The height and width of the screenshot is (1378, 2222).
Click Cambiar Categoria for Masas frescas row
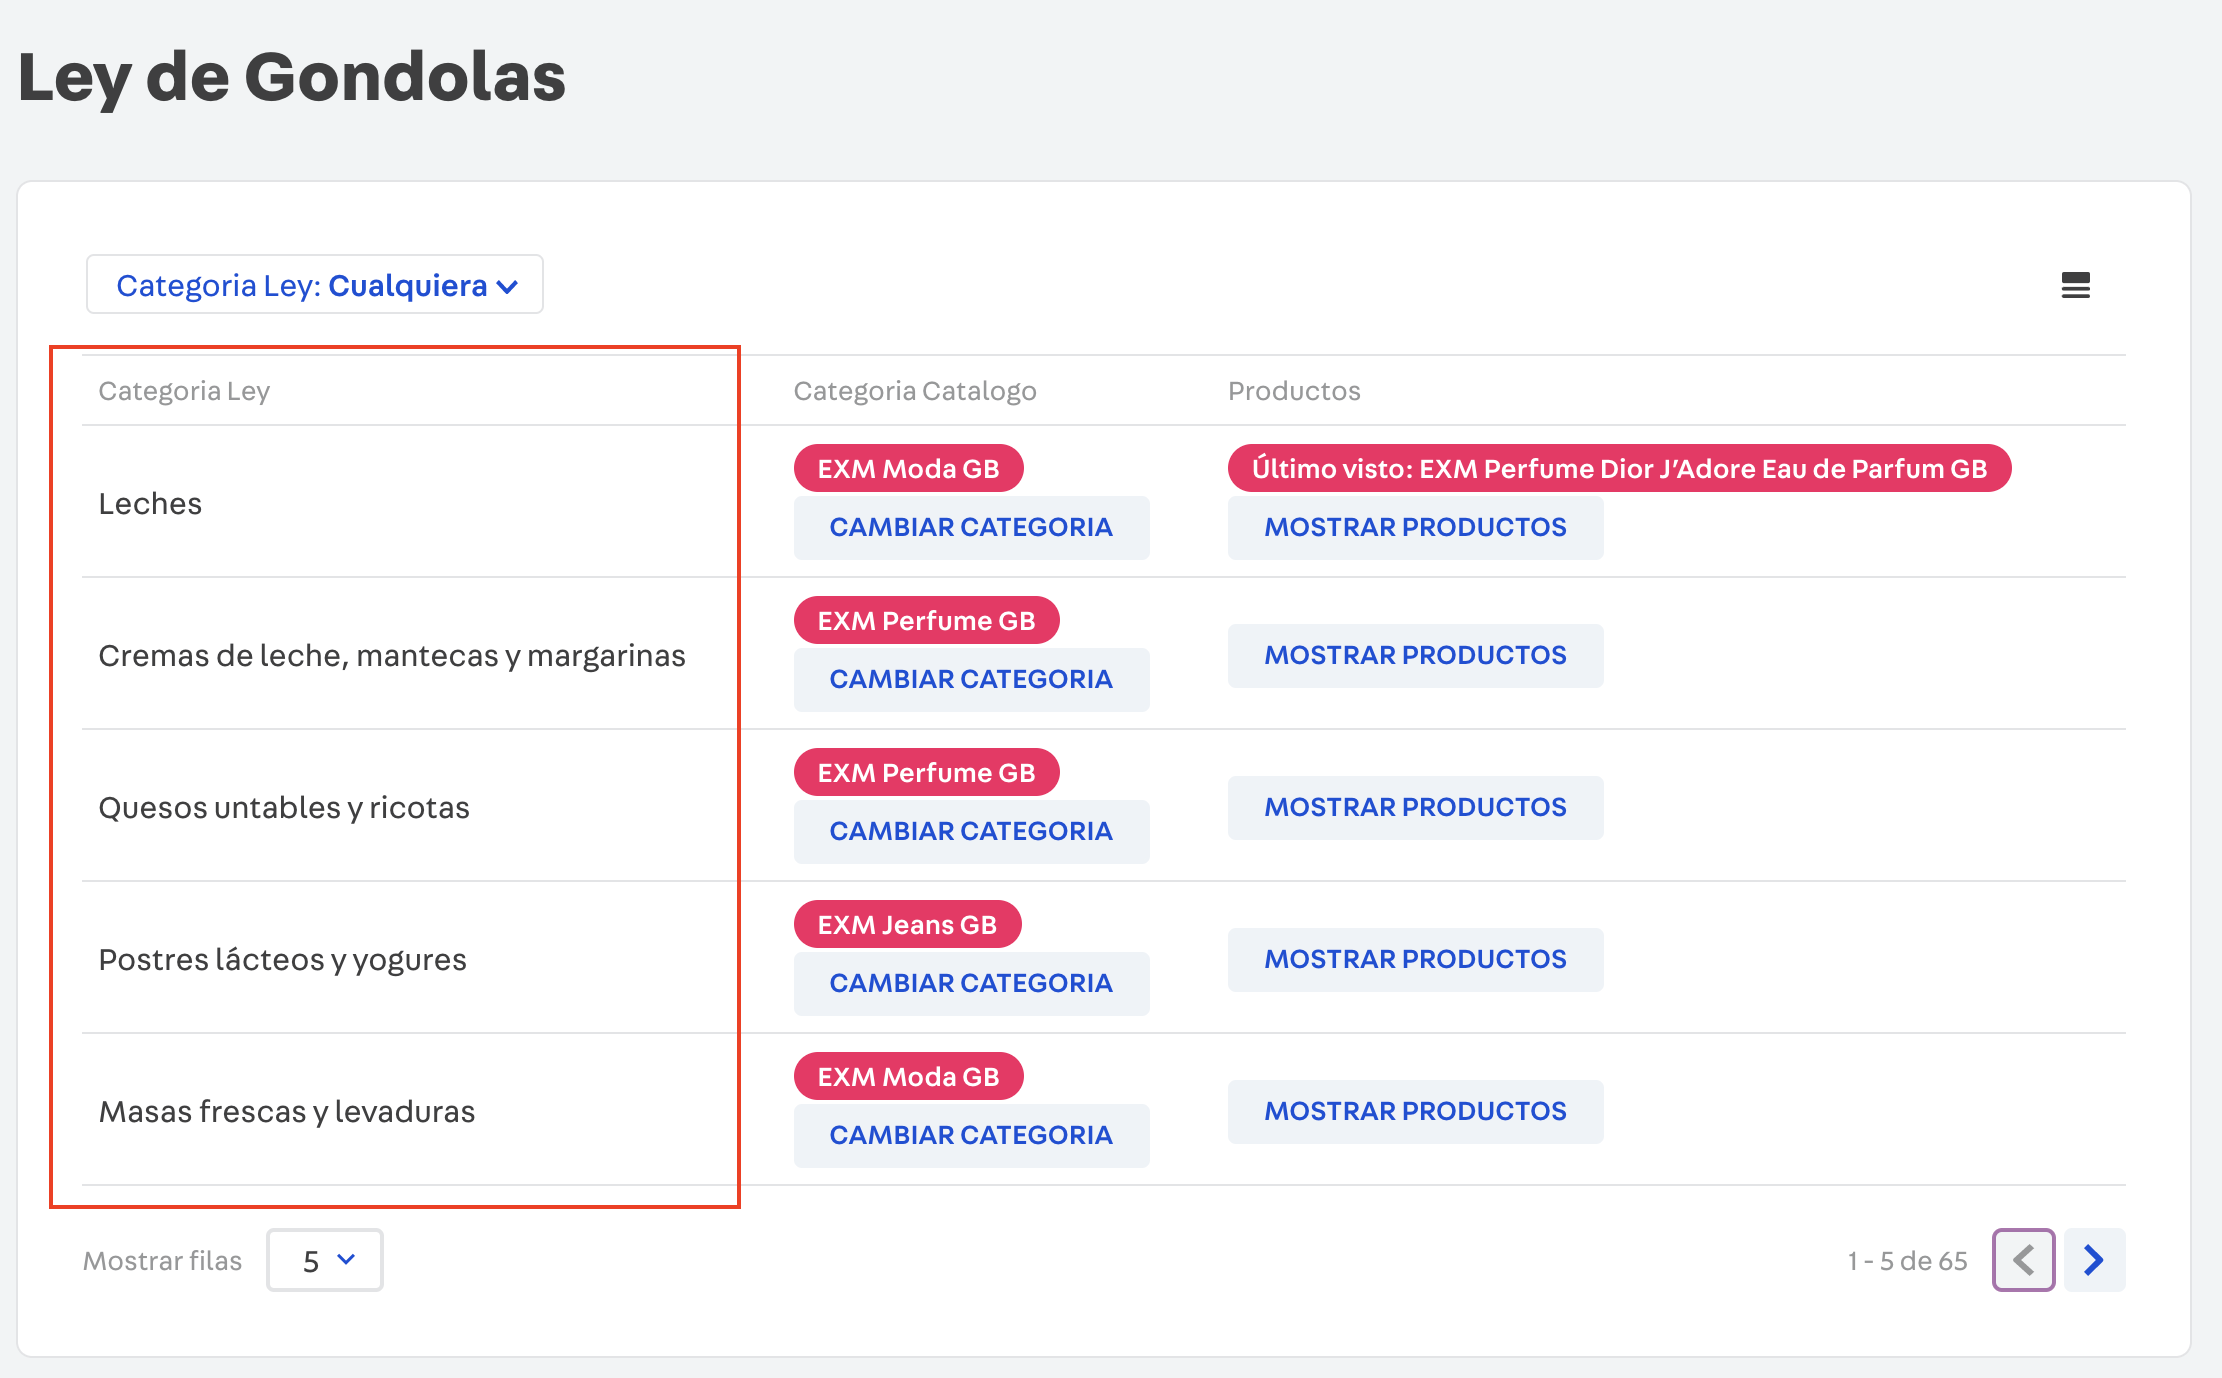click(x=971, y=1136)
